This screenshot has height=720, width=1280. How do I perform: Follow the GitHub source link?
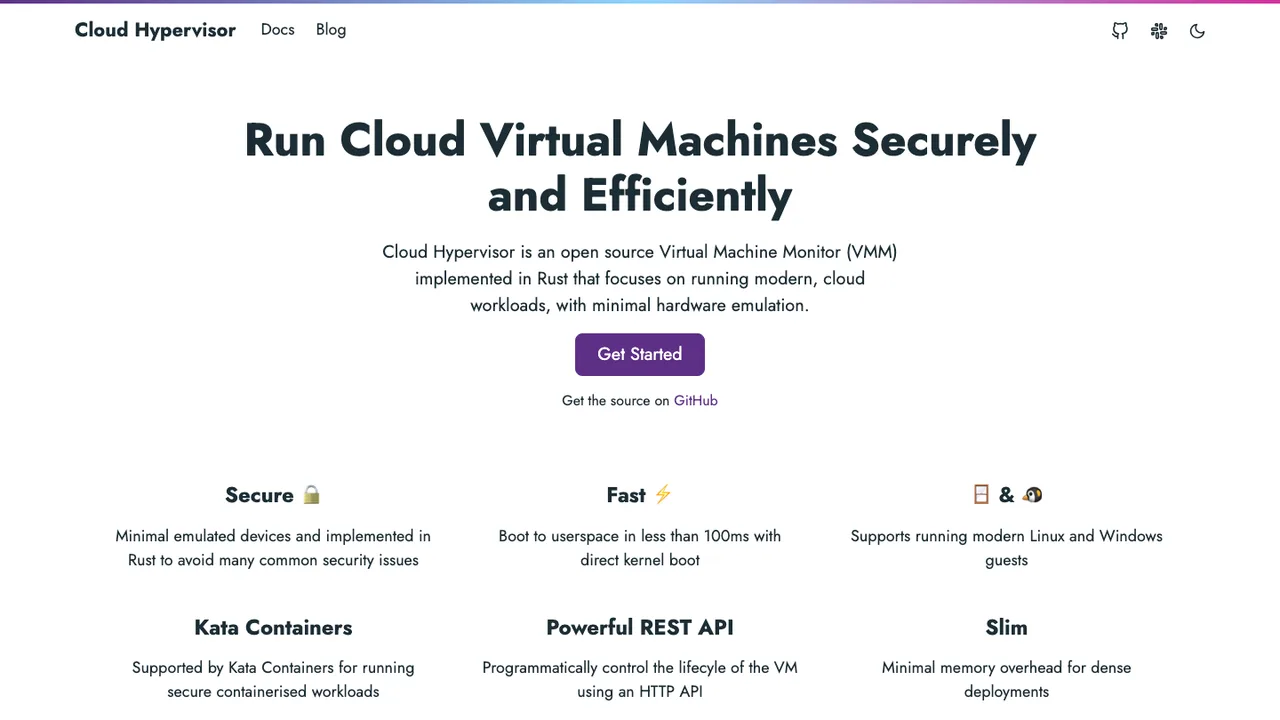pos(696,401)
